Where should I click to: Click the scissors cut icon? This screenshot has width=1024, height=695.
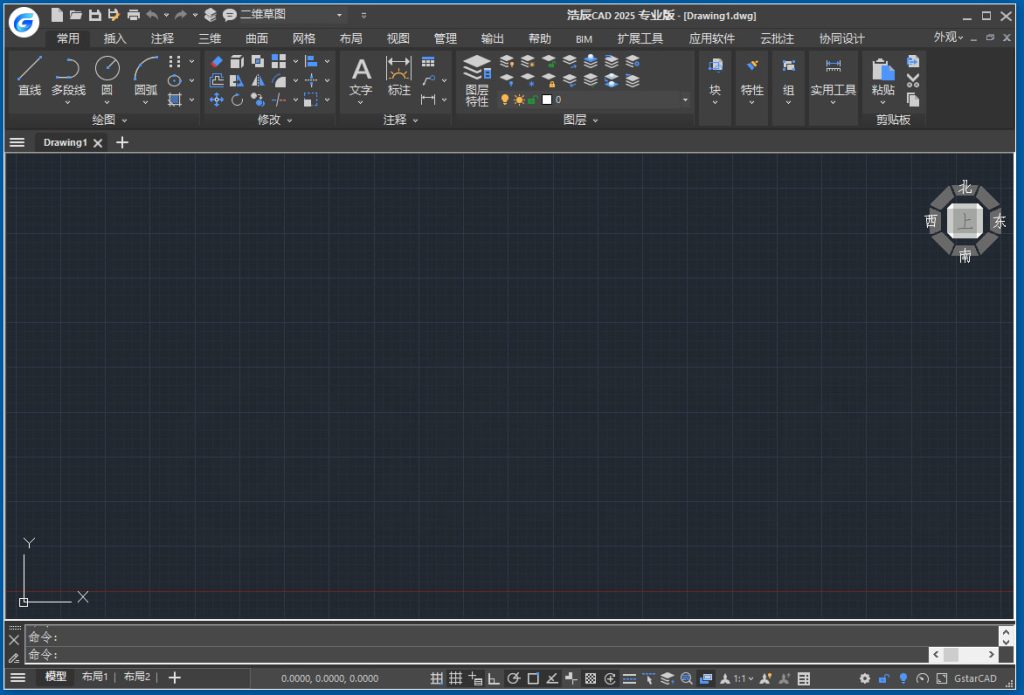(x=913, y=80)
